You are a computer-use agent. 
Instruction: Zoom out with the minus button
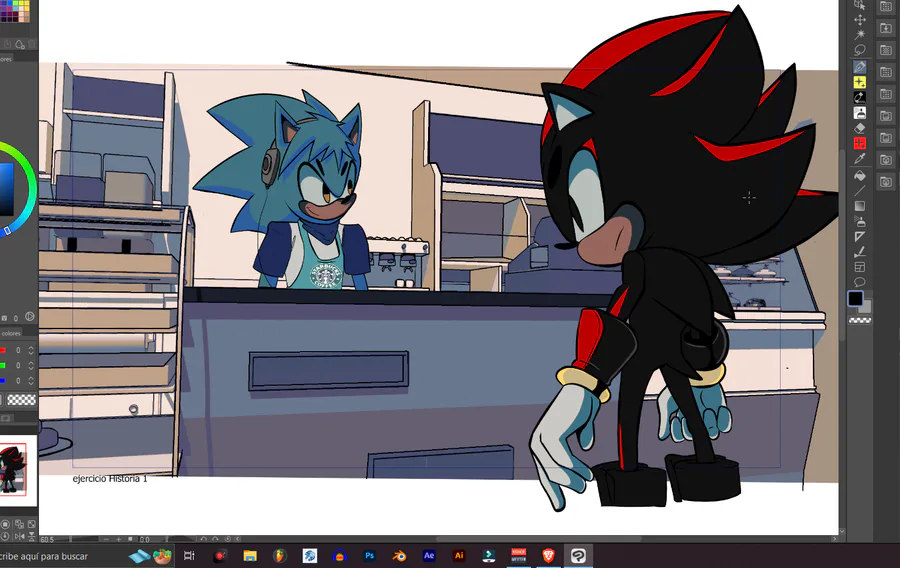(x=106, y=539)
